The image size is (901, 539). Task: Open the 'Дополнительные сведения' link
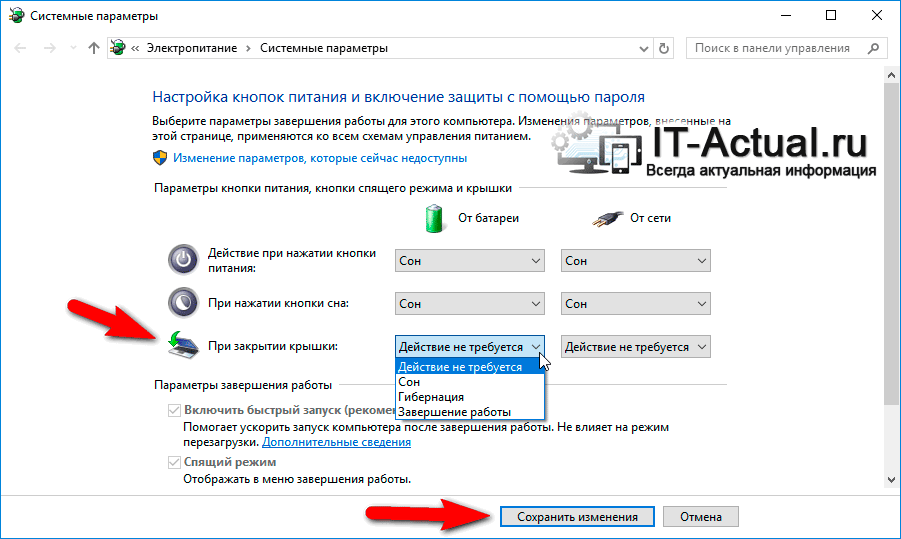[x=337, y=442]
